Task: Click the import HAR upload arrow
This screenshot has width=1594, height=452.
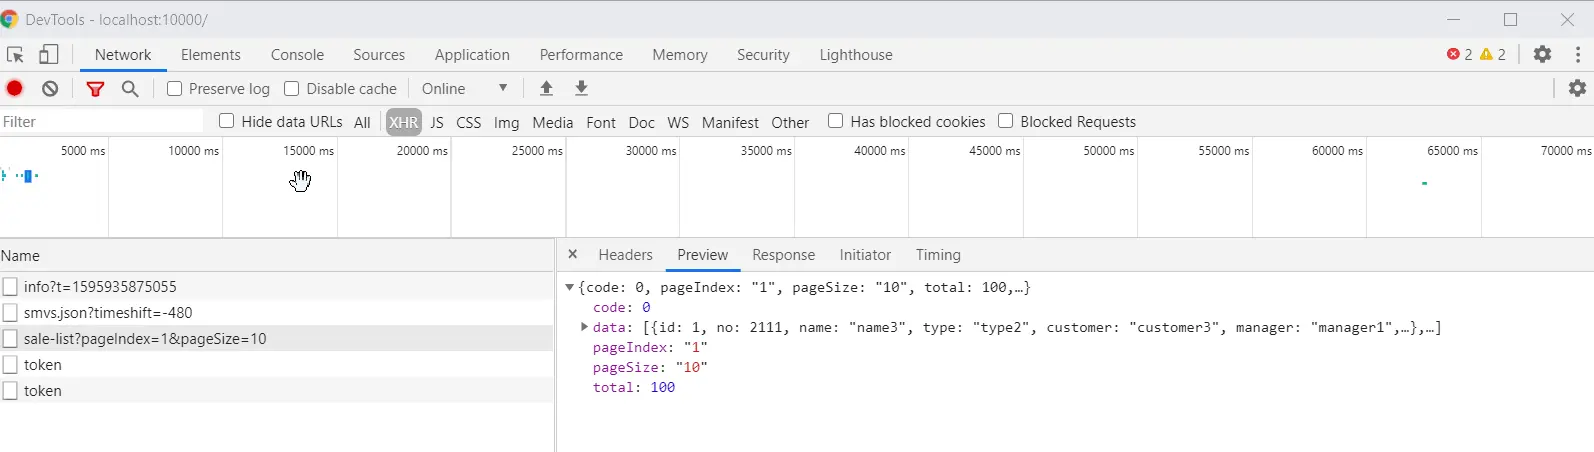Action: pyautogui.click(x=546, y=88)
